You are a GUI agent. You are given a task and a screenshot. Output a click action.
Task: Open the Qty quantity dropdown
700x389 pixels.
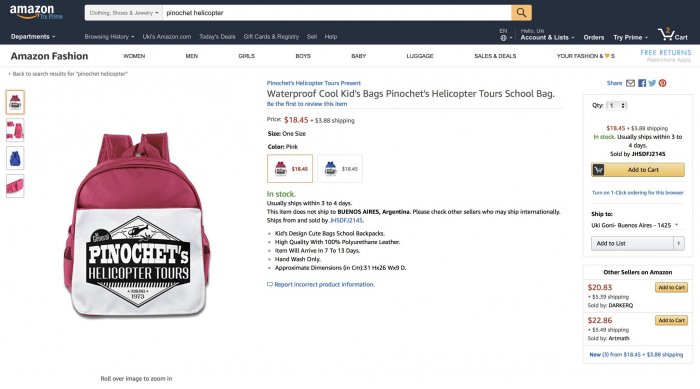(x=617, y=105)
